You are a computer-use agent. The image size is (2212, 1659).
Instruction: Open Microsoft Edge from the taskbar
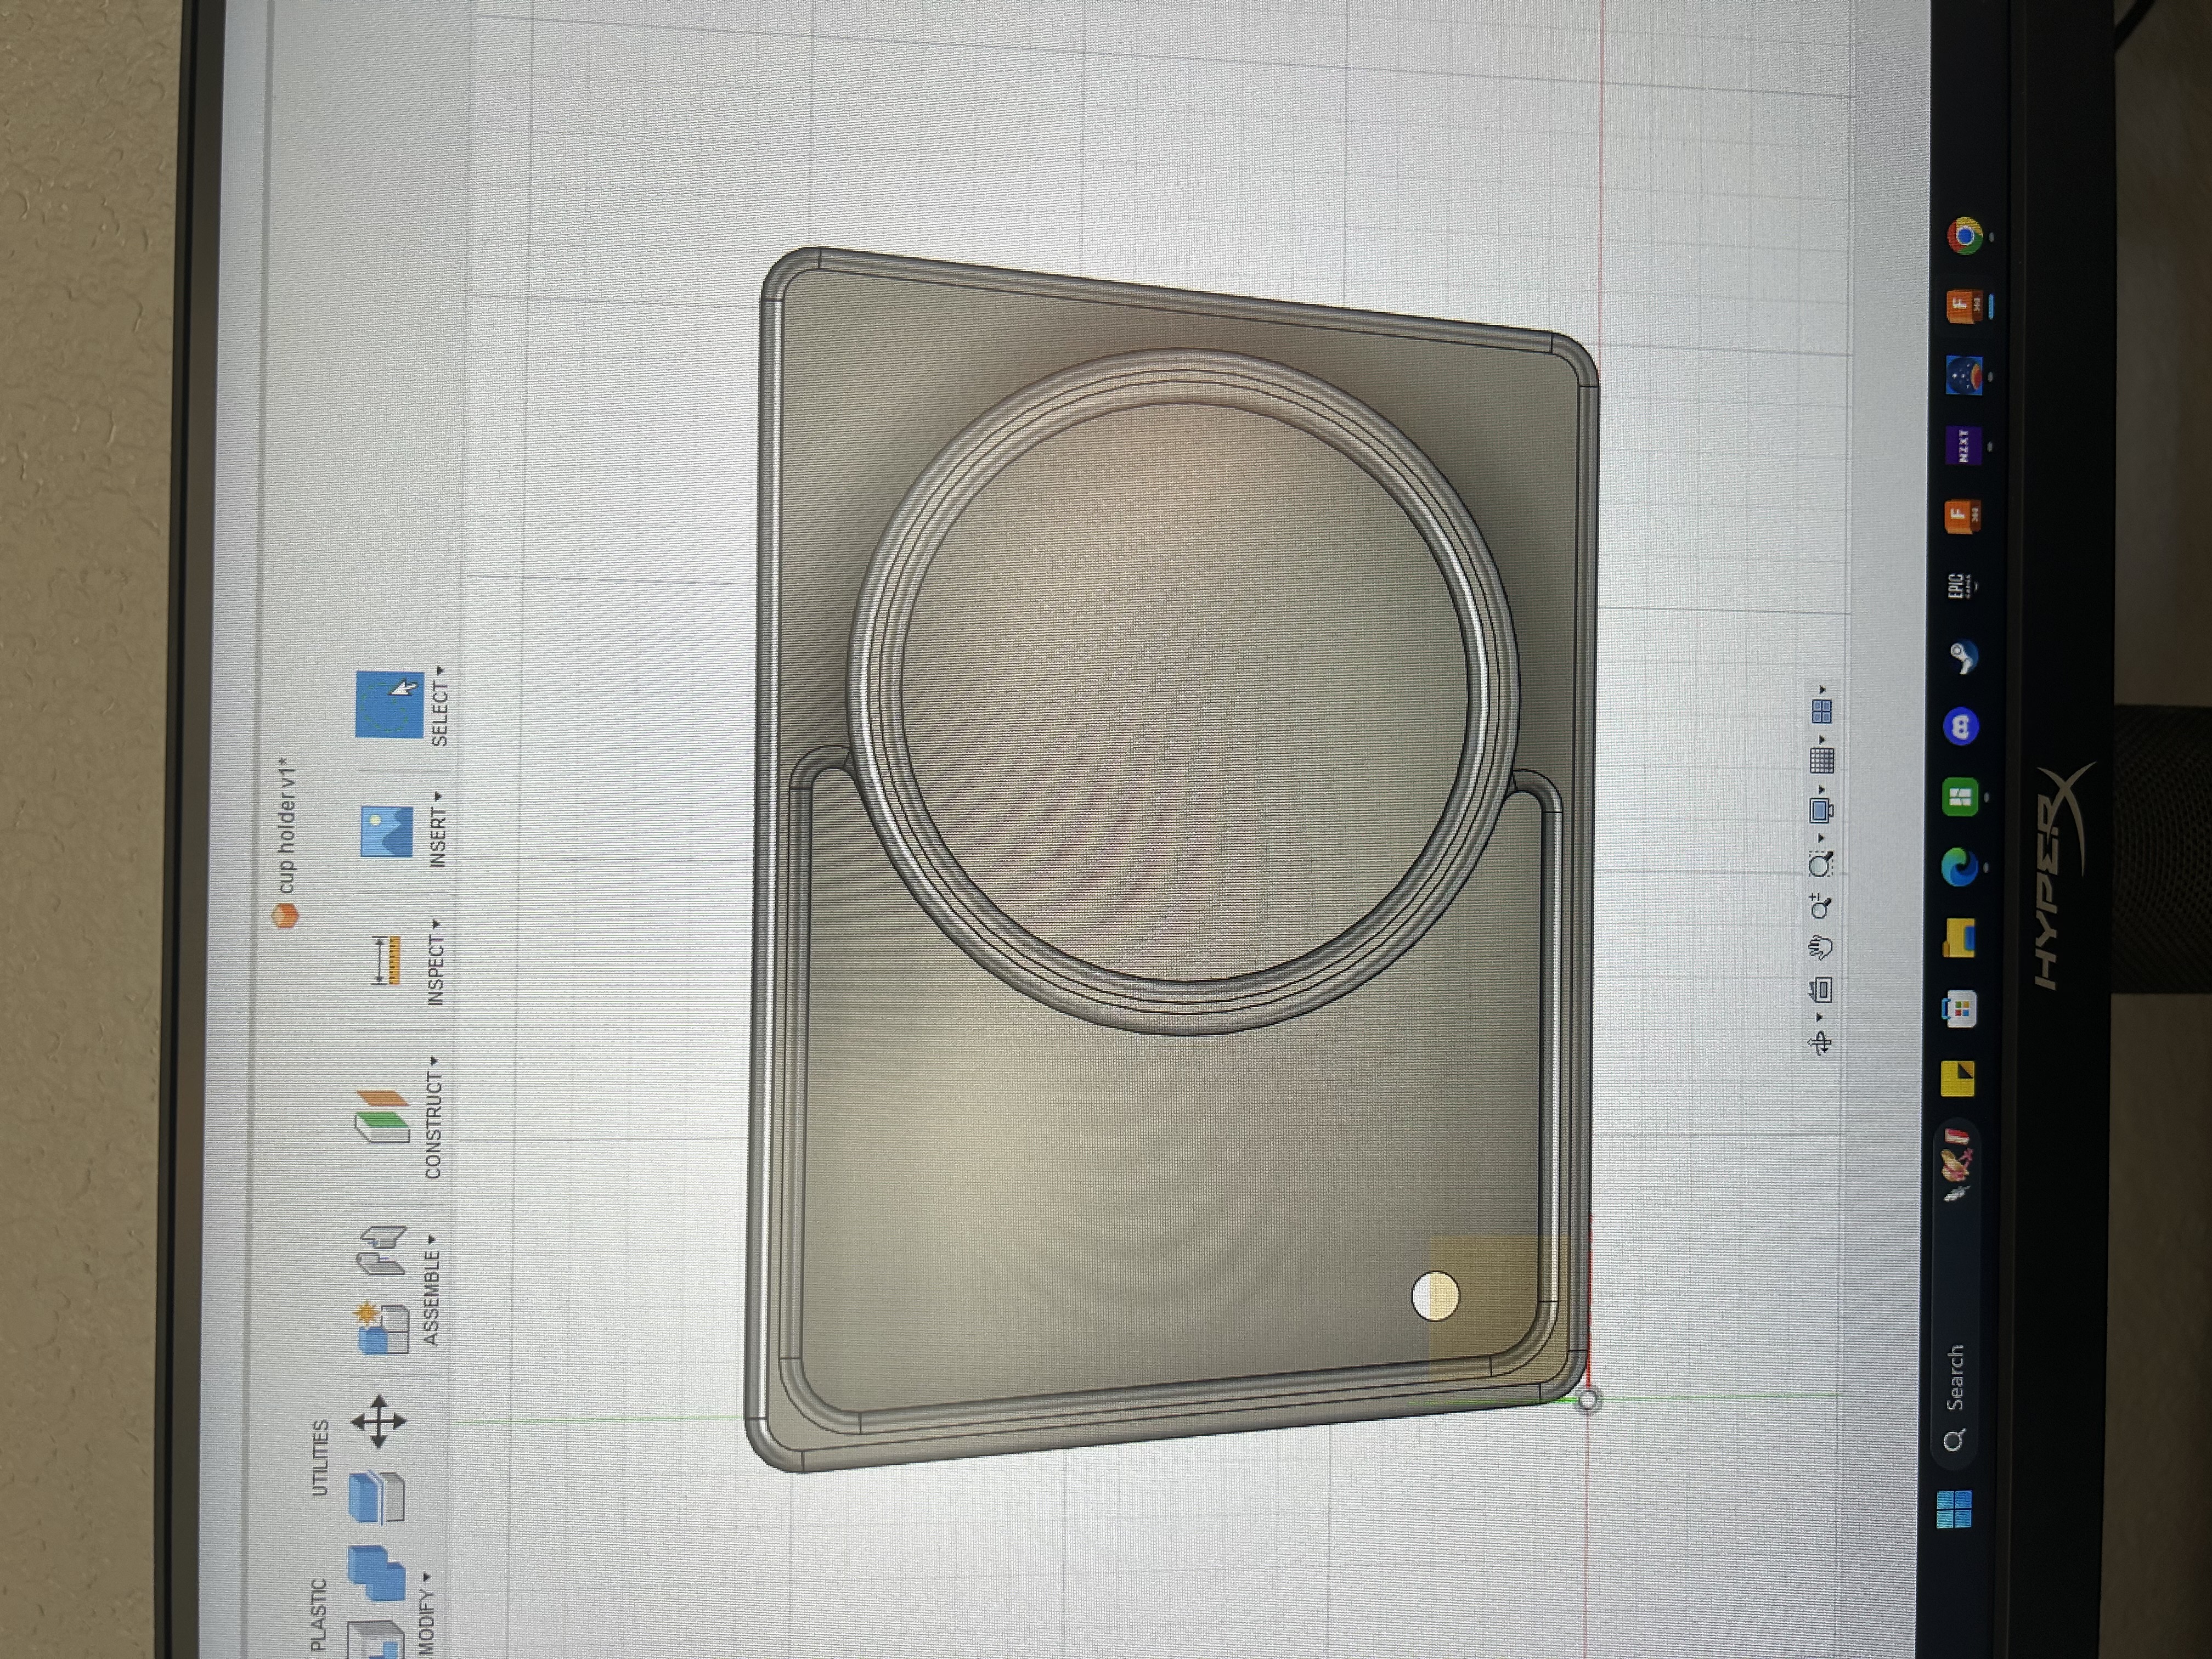point(1960,867)
